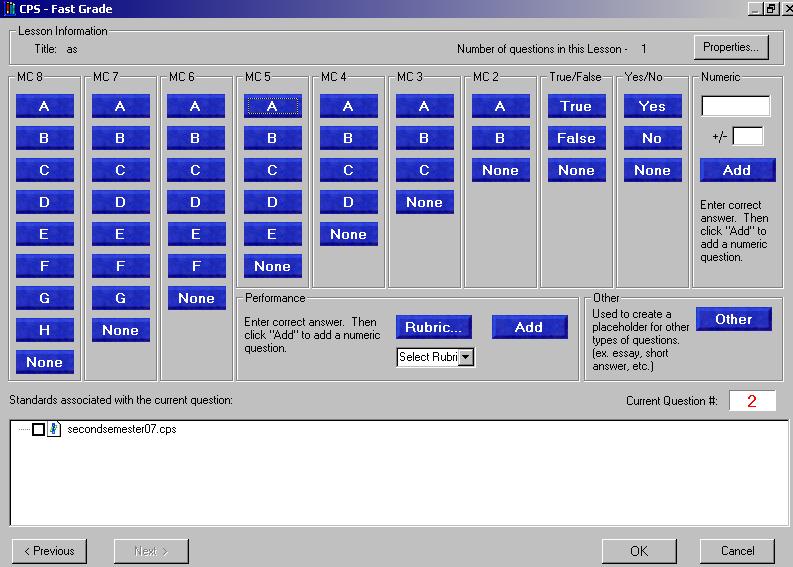Choose answer C in MC 3 column
This screenshot has height=567, width=793.
pyautogui.click(x=424, y=170)
